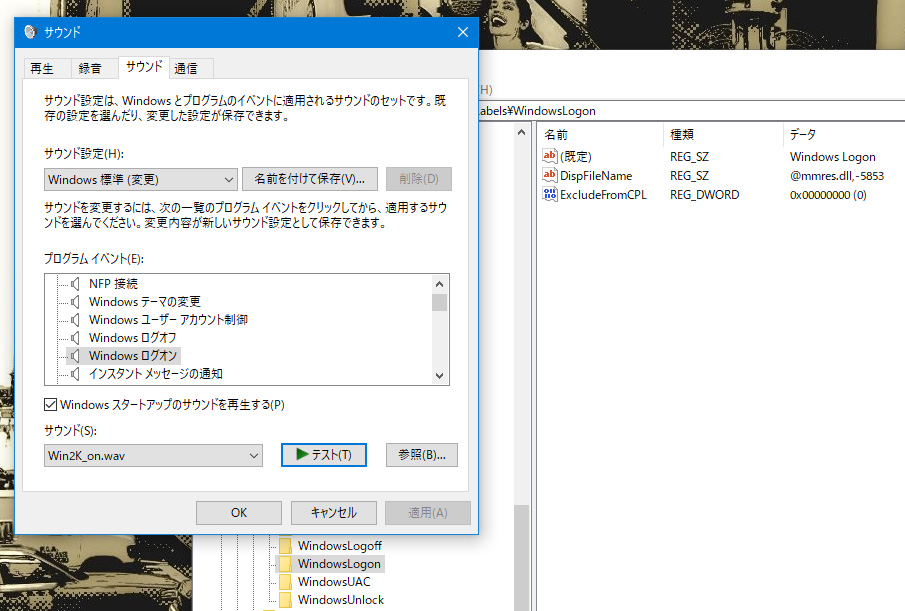
Task: Select Windows ユーザー アカウント制御 event
Action: pyautogui.click(x=168, y=320)
